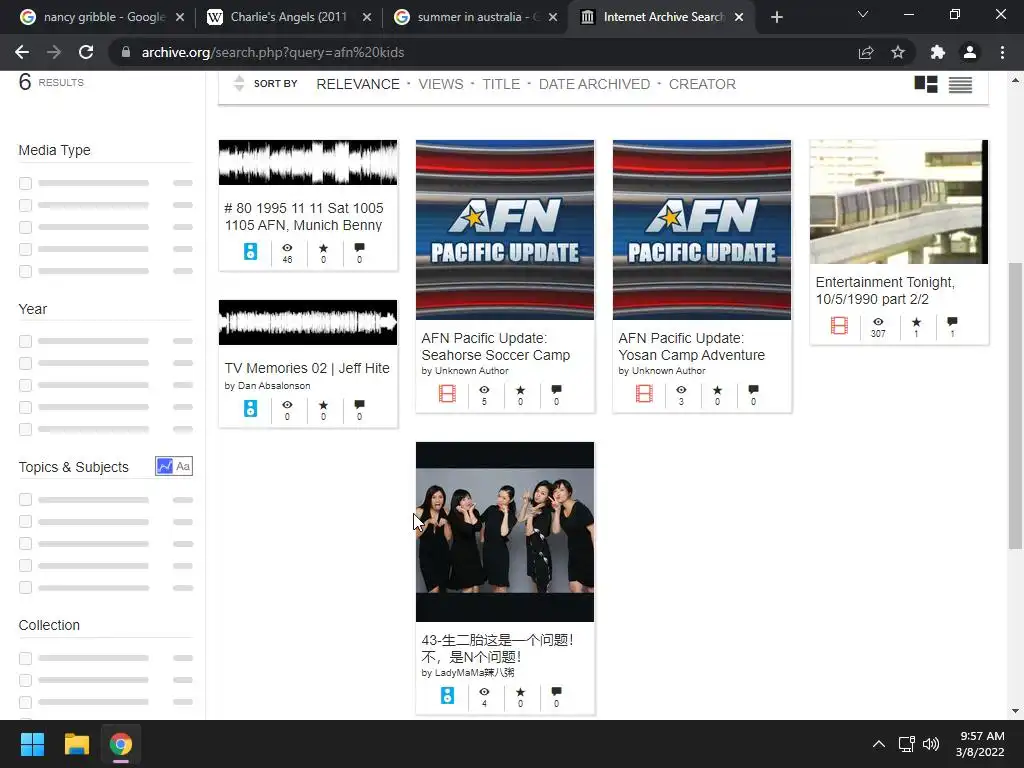The height and width of the screenshot is (768, 1024).
Task: Open clock and date in taskbar
Action: (980, 744)
